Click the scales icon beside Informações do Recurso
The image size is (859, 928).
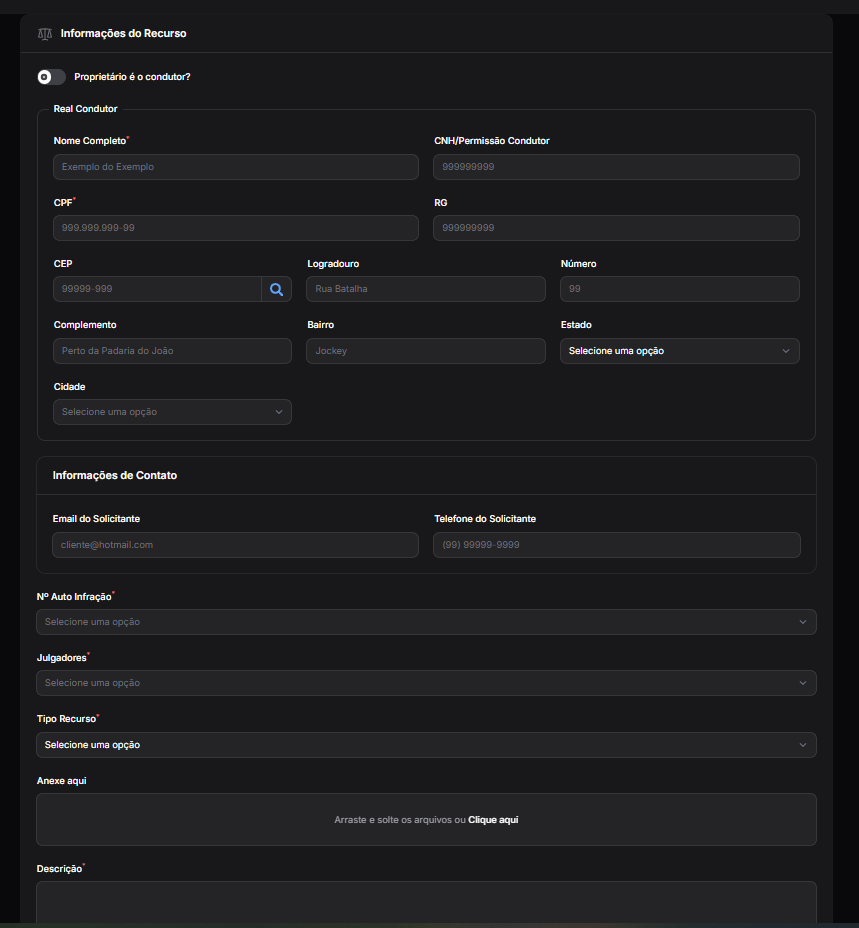(x=44, y=33)
